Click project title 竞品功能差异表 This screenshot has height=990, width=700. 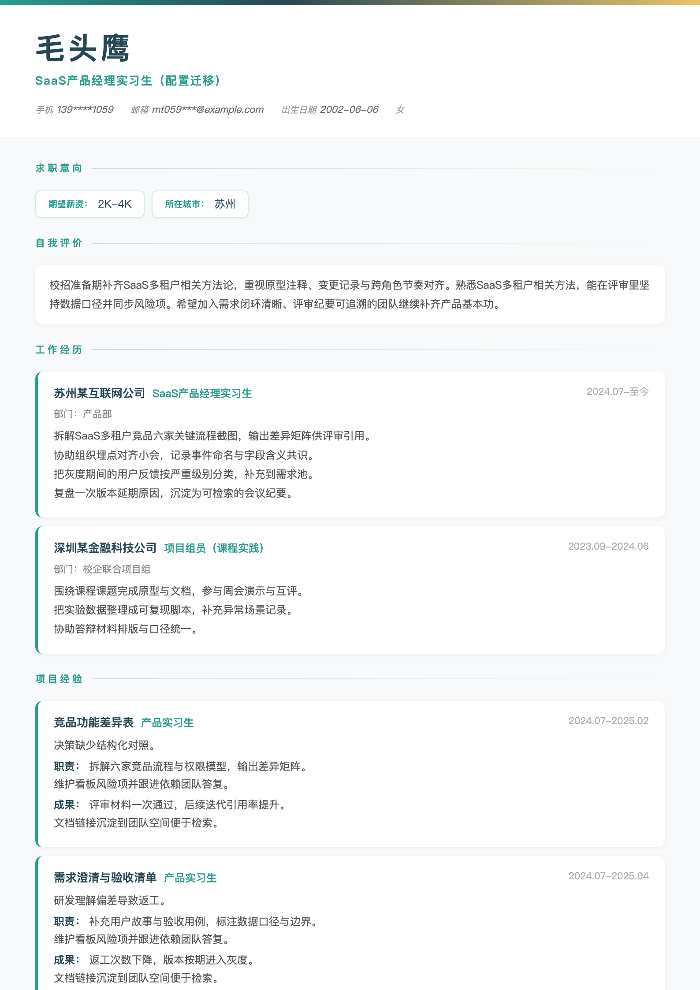tap(93, 722)
